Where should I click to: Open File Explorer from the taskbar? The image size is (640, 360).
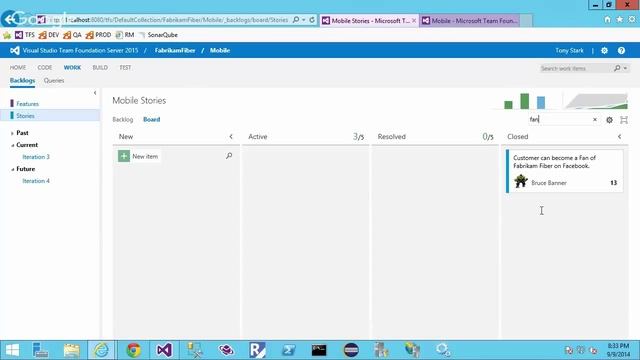tap(71, 350)
